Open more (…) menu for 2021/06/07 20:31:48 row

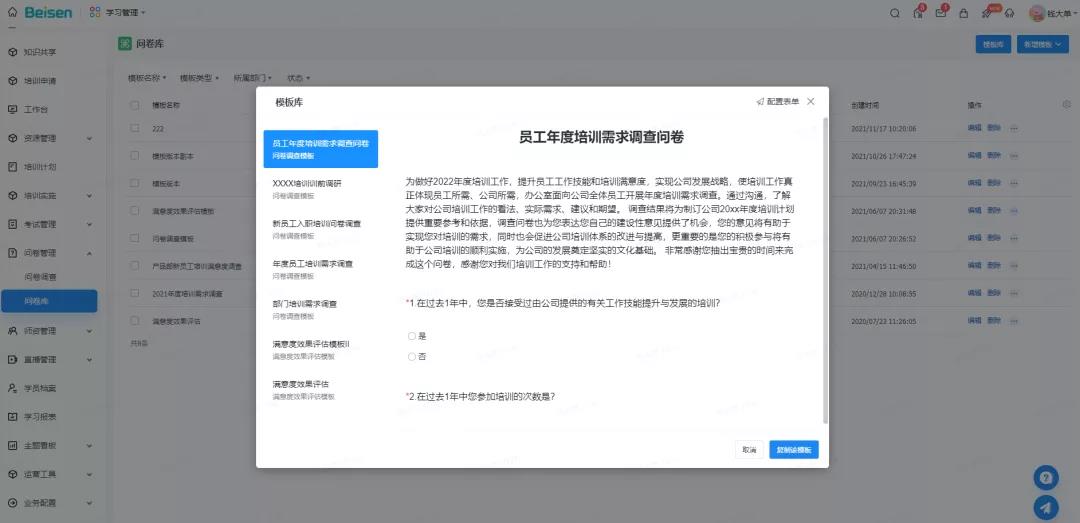click(1014, 211)
